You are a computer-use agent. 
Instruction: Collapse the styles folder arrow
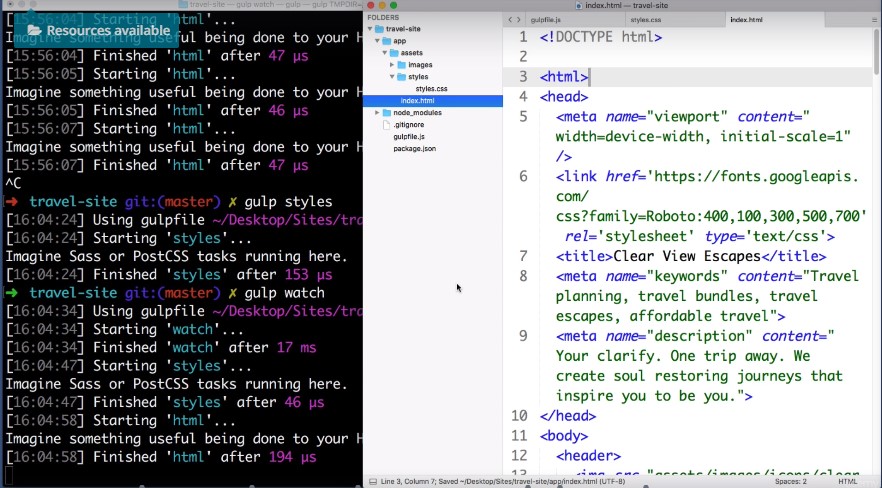pos(393,77)
